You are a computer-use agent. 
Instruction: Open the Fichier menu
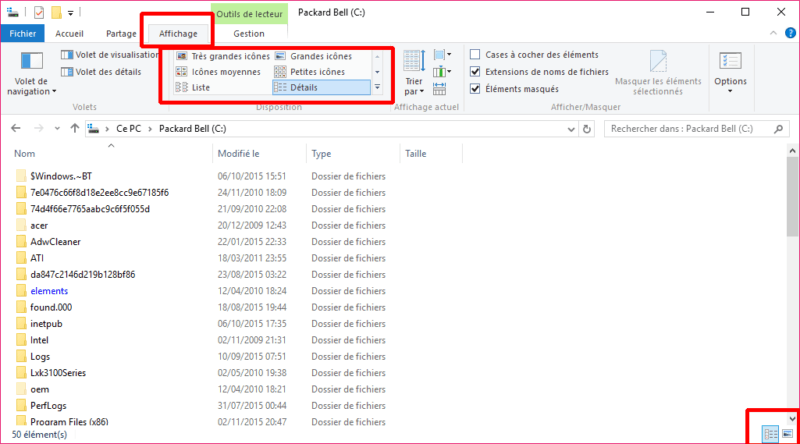[x=22, y=33]
